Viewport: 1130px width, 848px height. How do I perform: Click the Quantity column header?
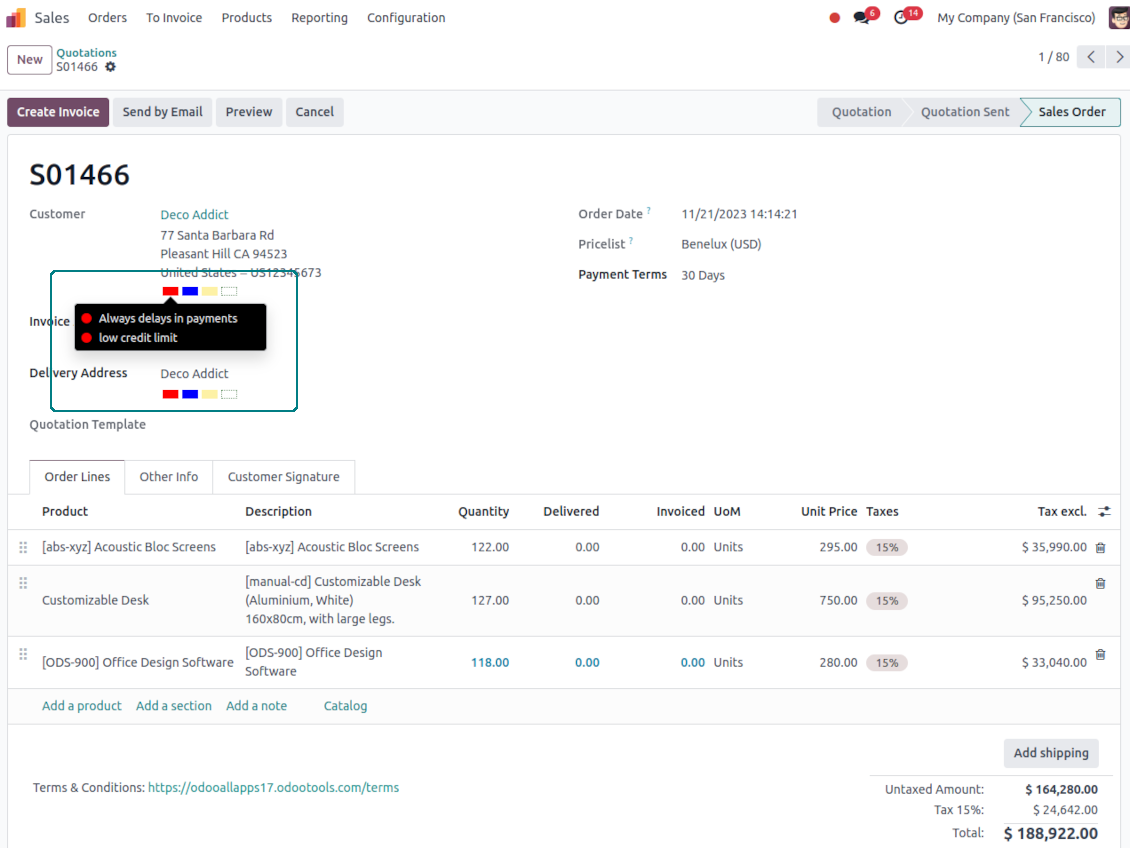click(x=483, y=512)
